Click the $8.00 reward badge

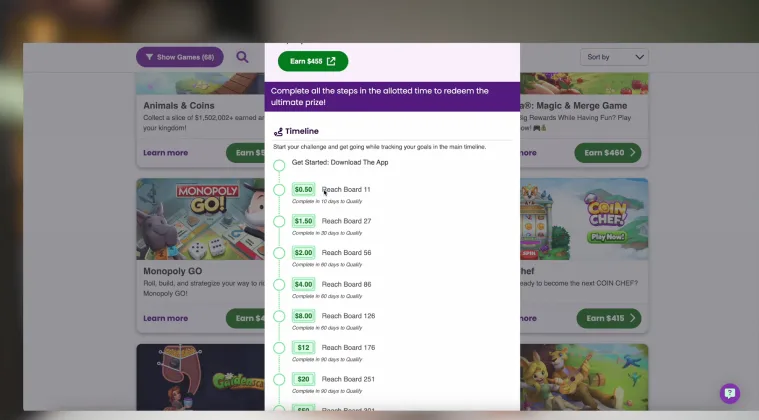[x=304, y=316]
